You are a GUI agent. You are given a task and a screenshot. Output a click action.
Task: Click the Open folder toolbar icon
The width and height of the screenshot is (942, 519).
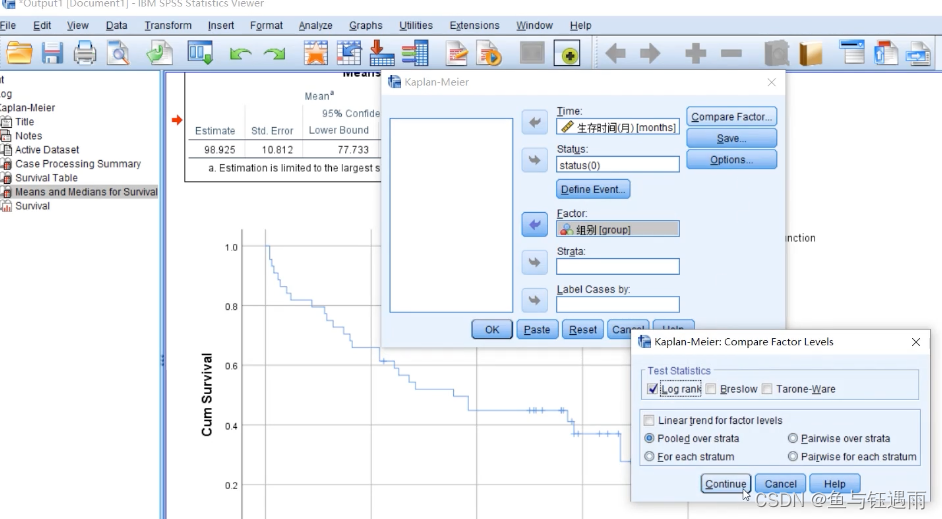point(19,53)
